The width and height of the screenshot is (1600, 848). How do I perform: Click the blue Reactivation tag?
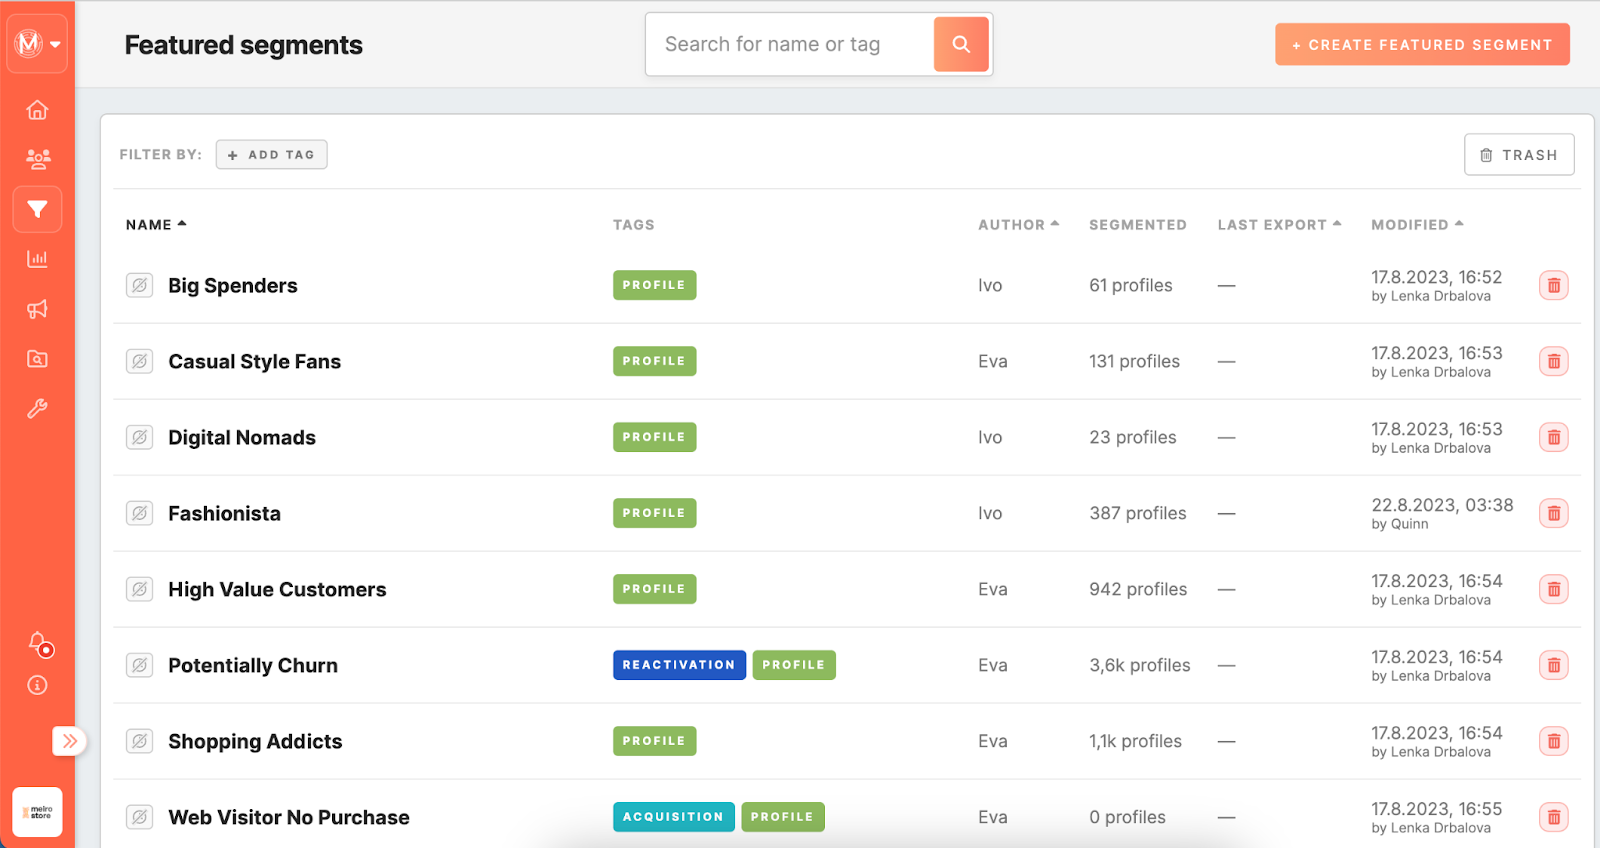[x=679, y=665]
